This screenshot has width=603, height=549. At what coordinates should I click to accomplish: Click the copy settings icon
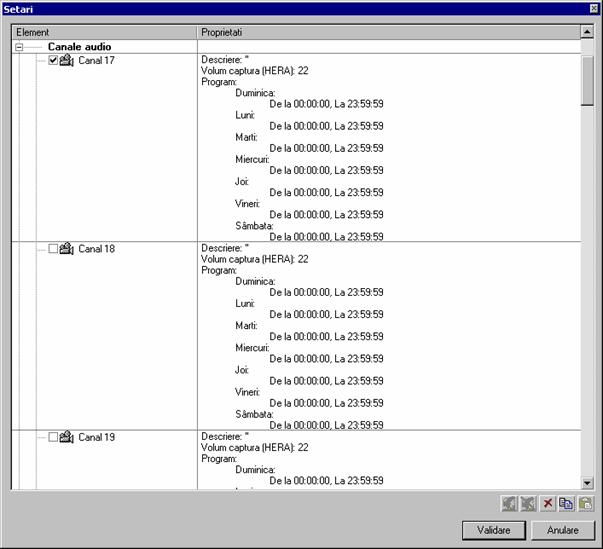pyautogui.click(x=567, y=503)
